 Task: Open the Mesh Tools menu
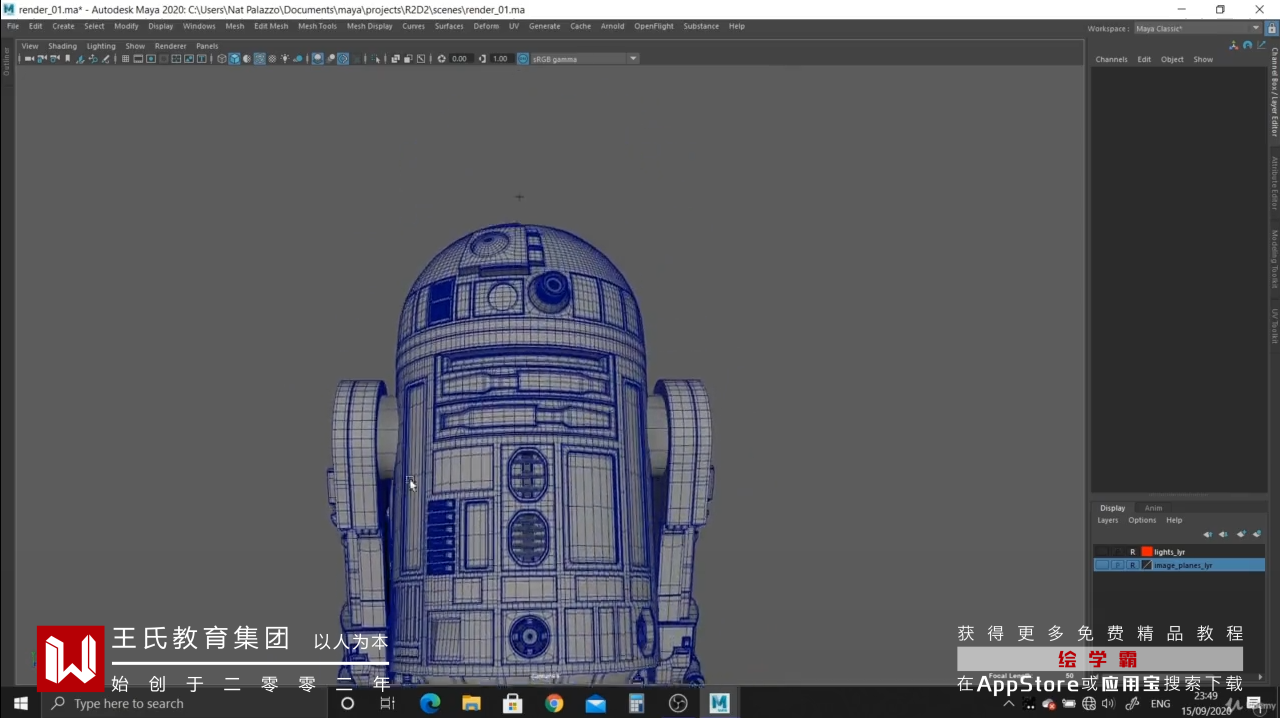(317, 26)
